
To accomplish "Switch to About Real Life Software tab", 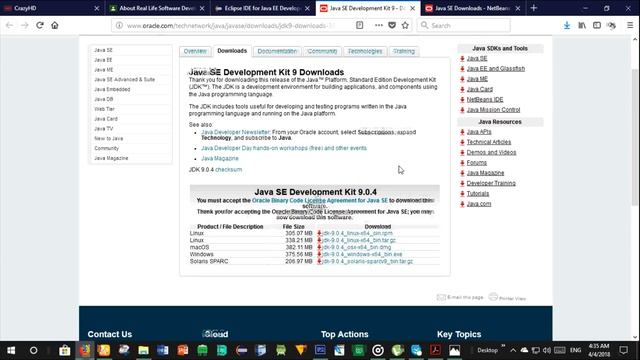I will [158, 8].
